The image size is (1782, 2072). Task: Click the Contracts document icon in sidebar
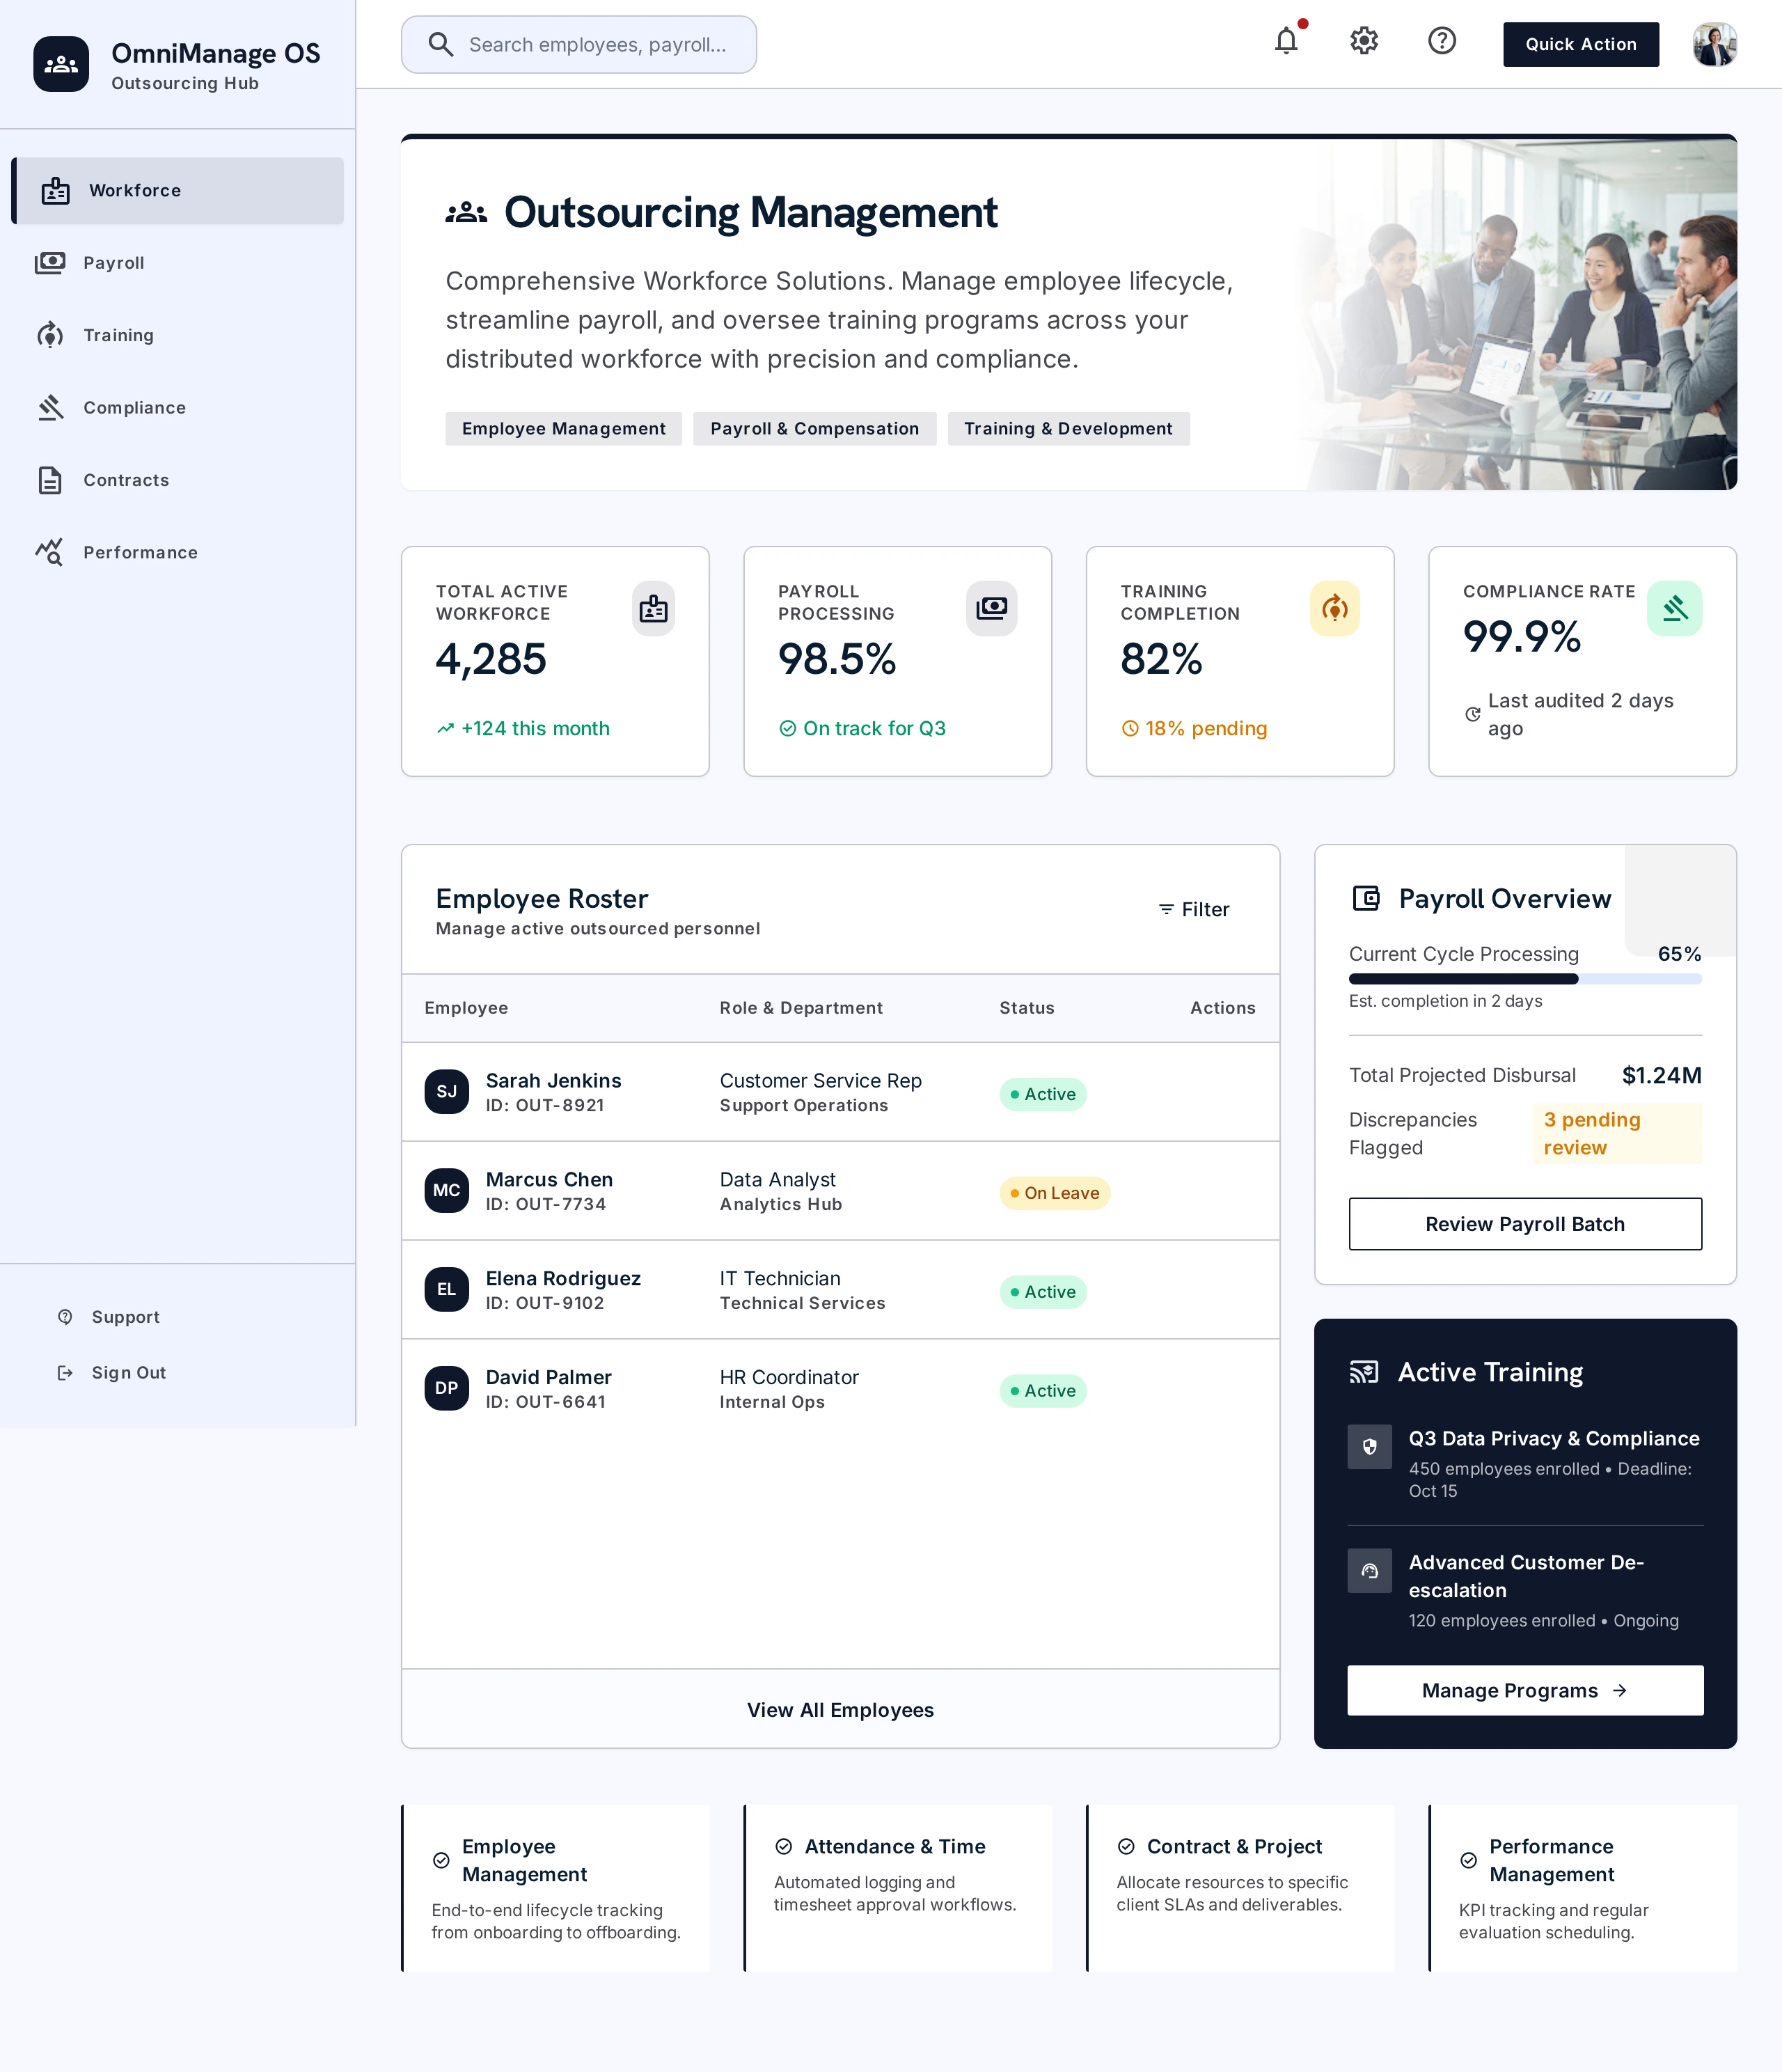[x=50, y=480]
